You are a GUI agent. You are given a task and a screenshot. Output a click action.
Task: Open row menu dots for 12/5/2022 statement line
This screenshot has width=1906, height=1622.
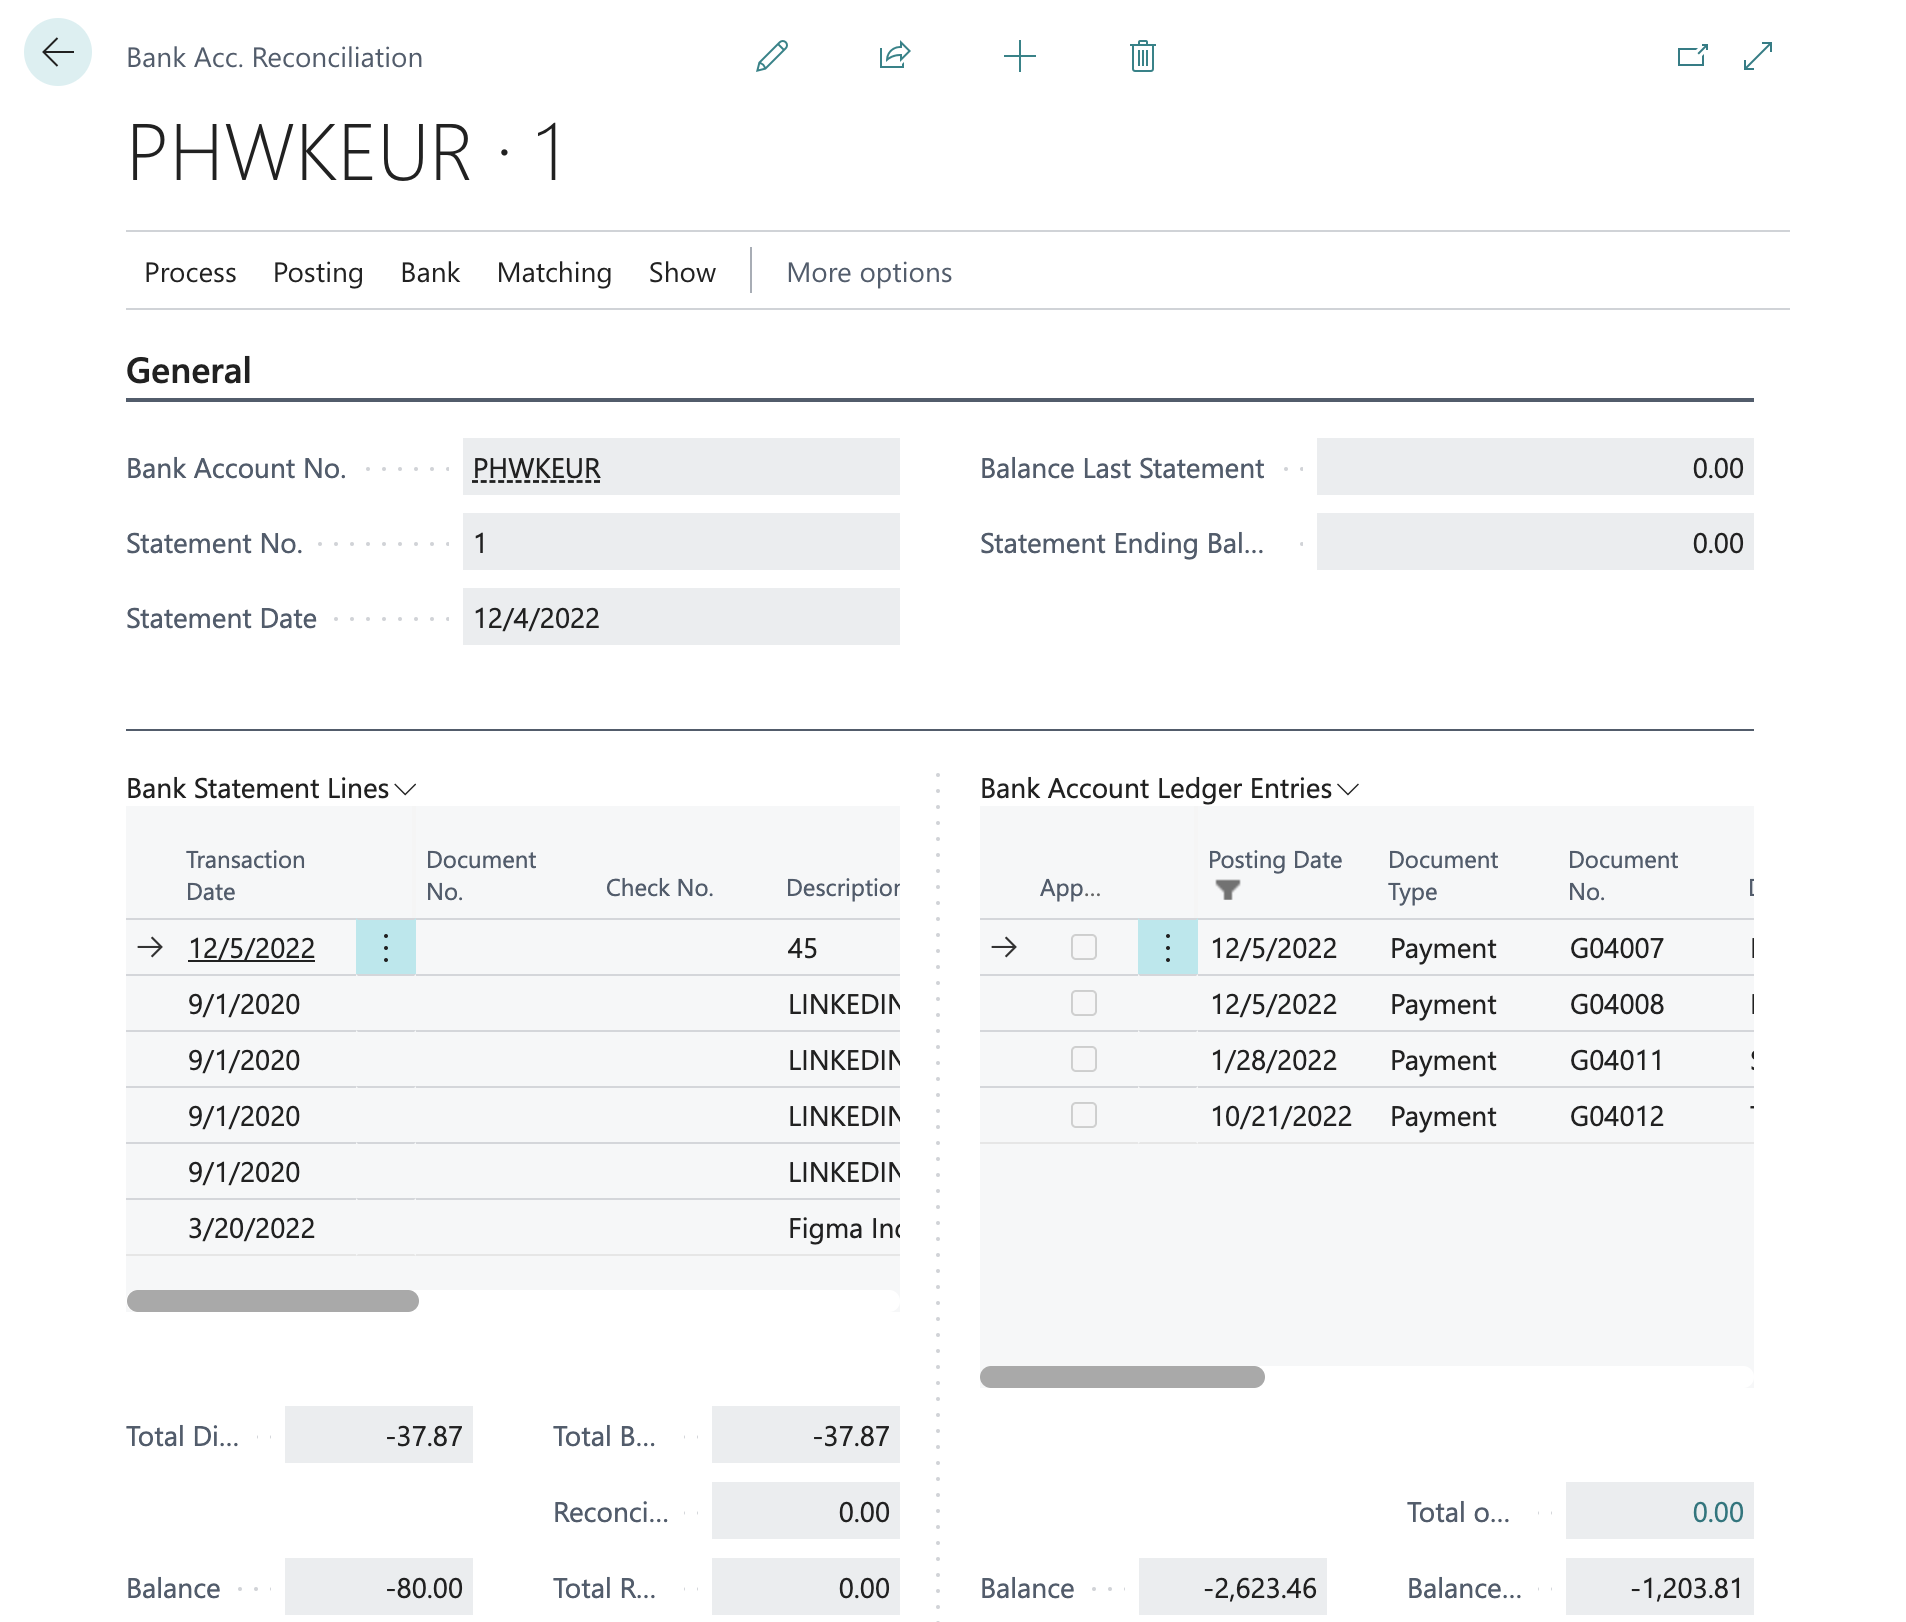(386, 947)
